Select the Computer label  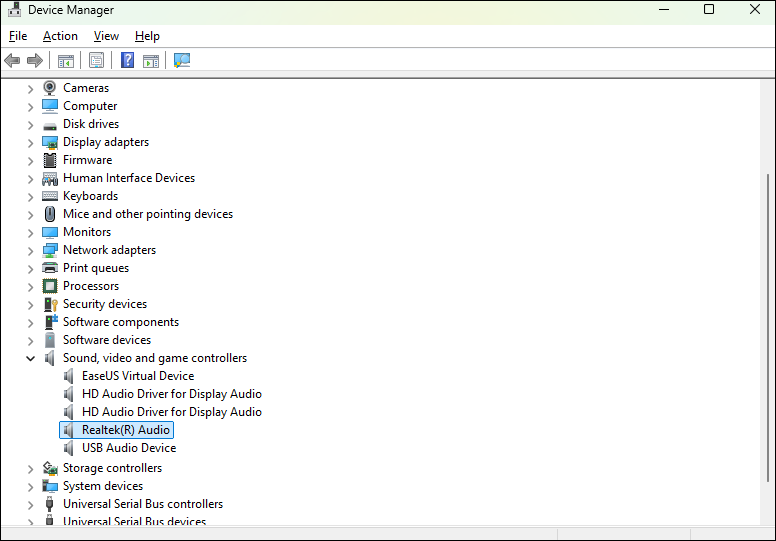[90, 106]
